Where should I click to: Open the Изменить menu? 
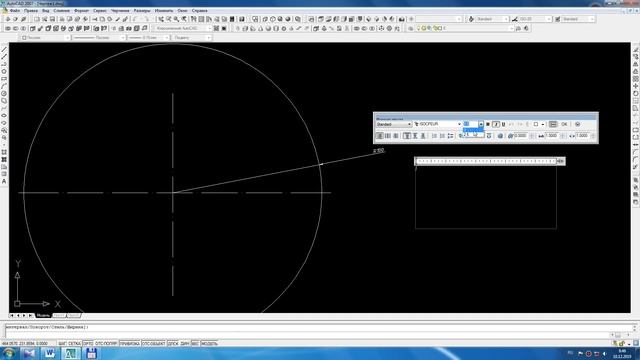(x=164, y=11)
